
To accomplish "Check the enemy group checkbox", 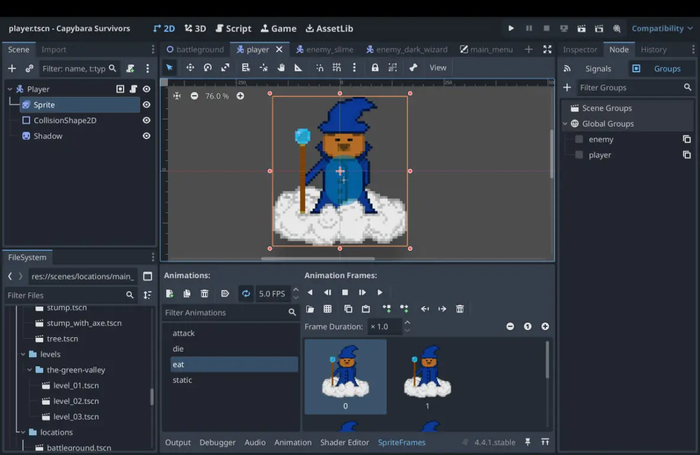I will [579, 139].
